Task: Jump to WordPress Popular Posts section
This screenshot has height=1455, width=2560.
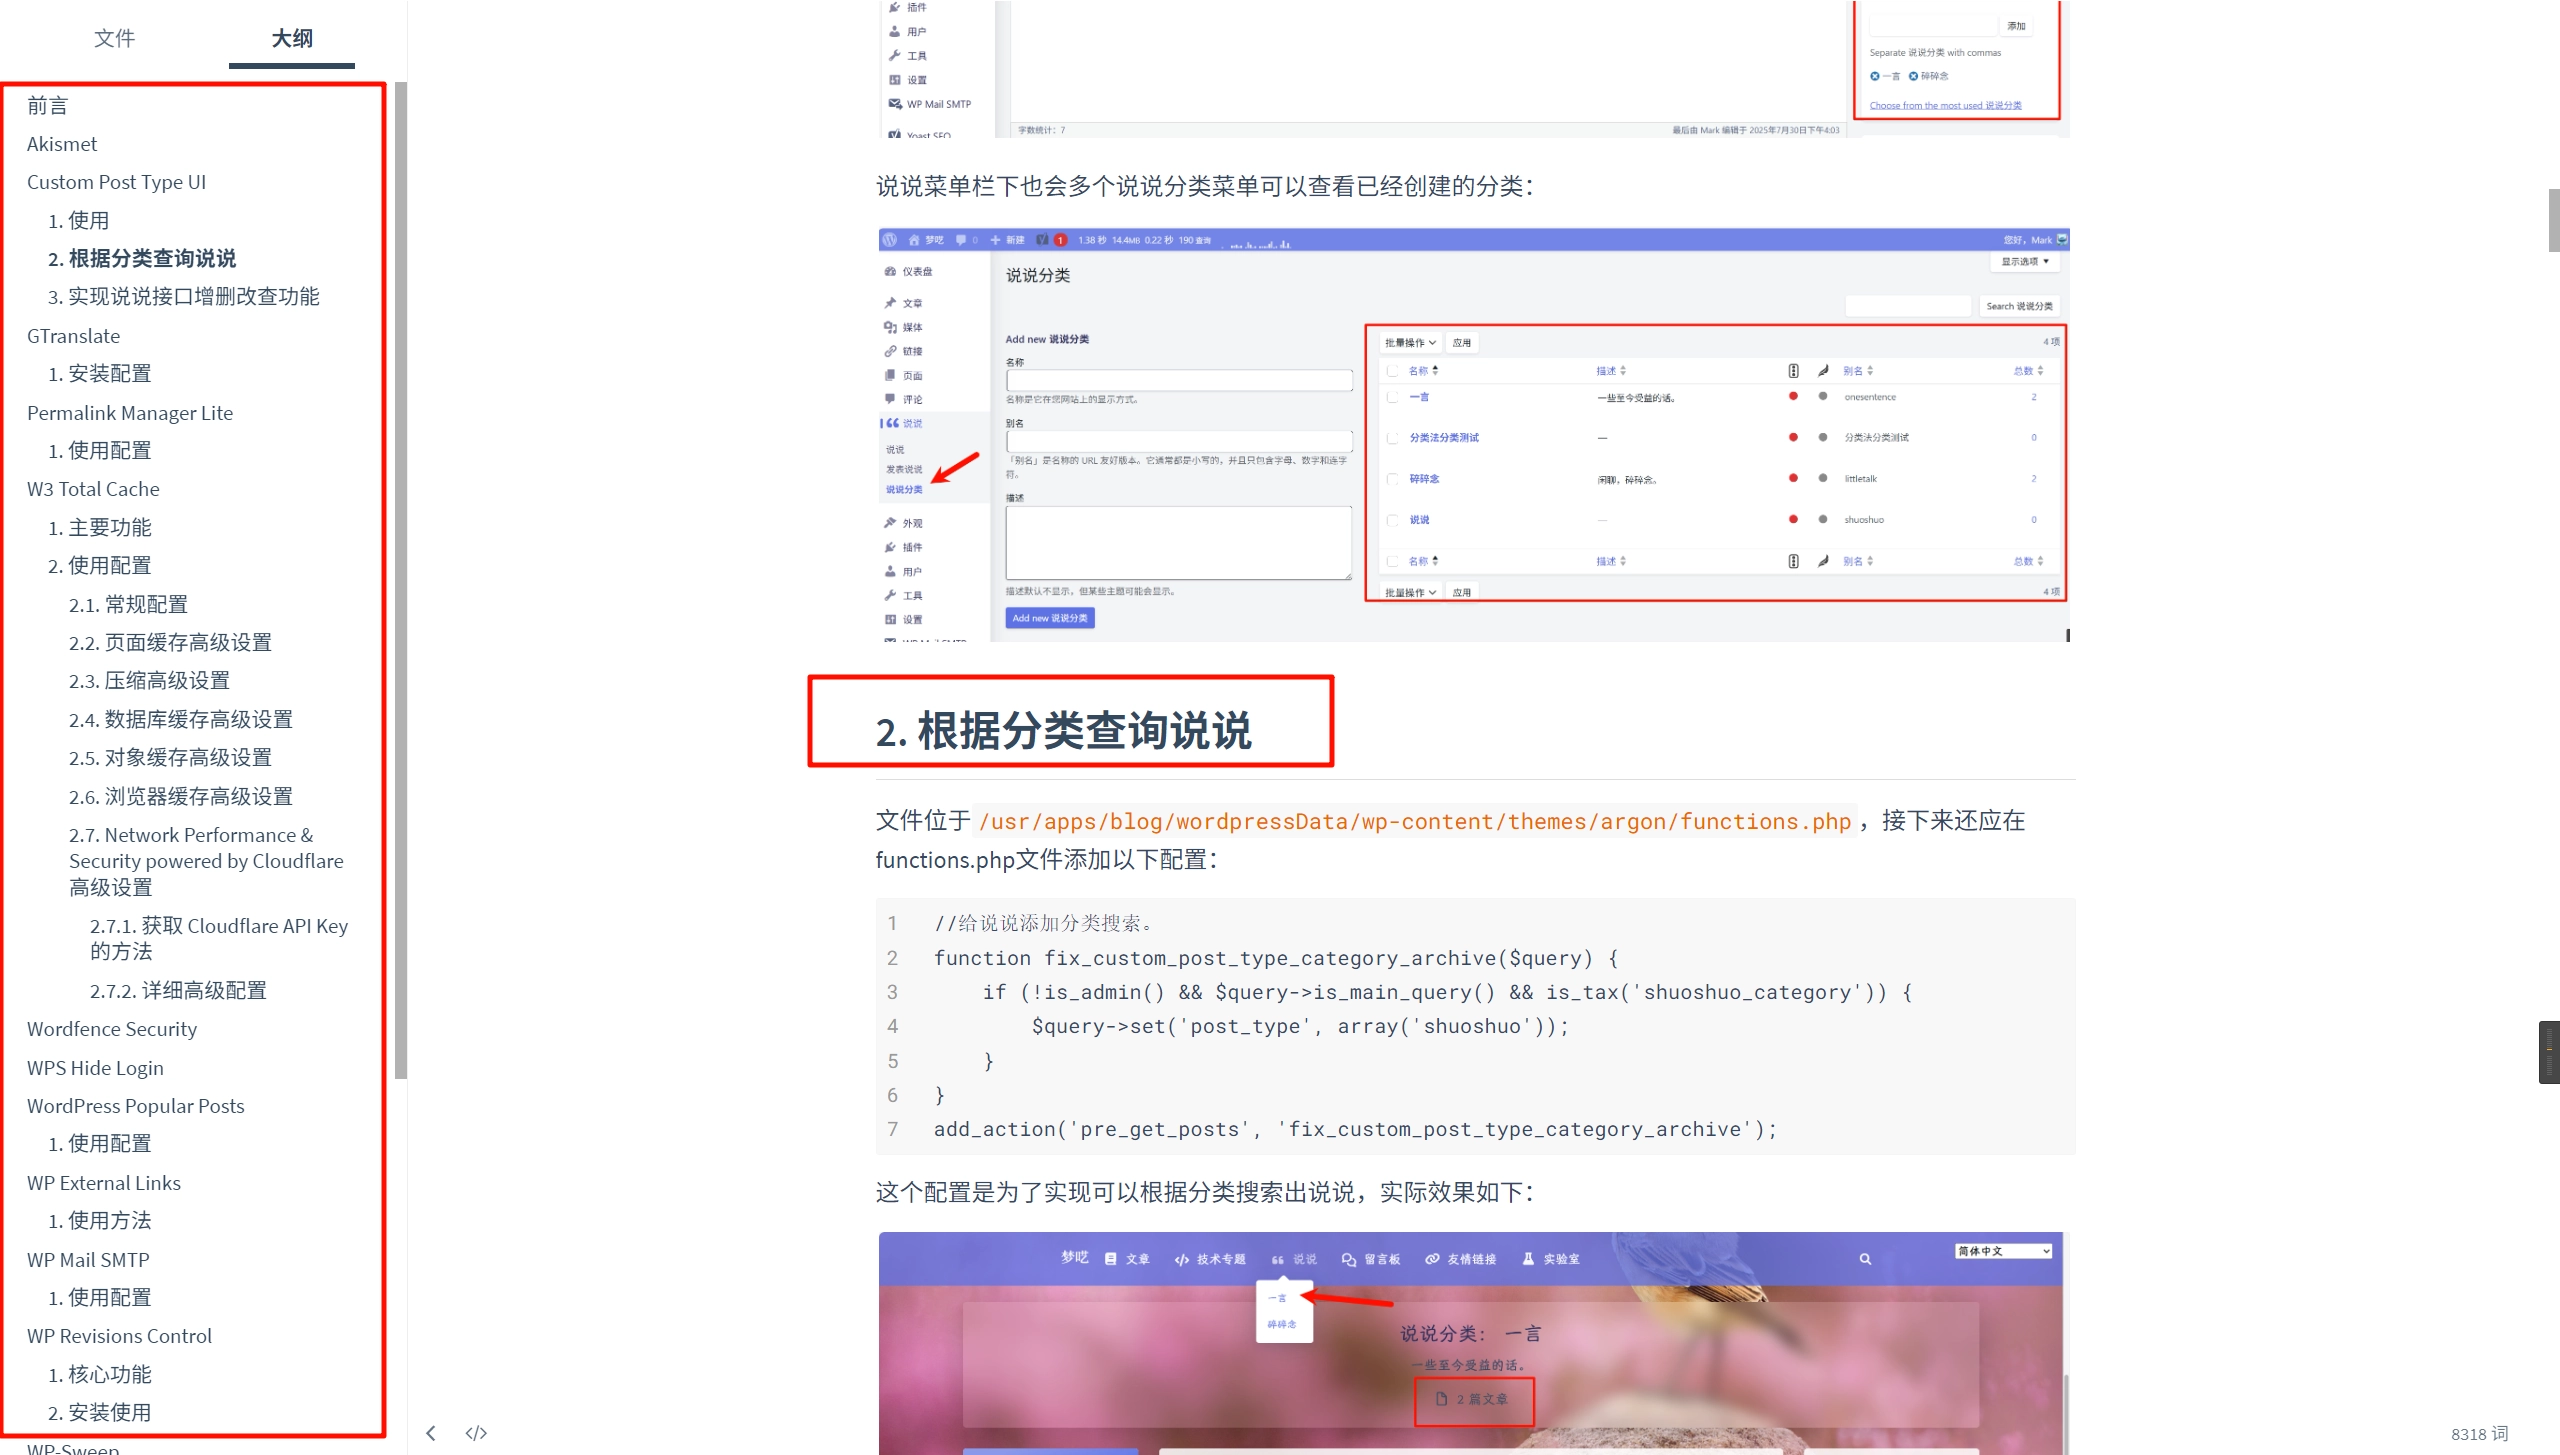Action: (136, 1106)
